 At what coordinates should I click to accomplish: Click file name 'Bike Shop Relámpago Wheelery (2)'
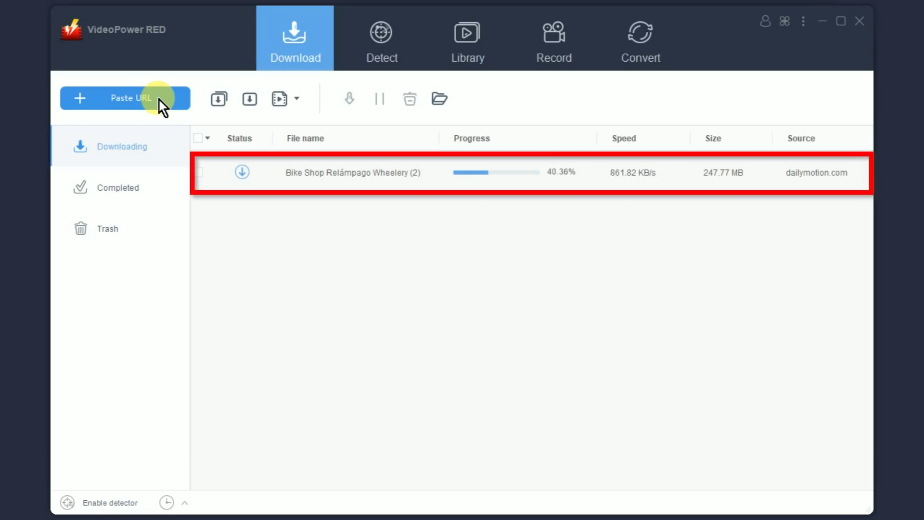pyautogui.click(x=353, y=173)
